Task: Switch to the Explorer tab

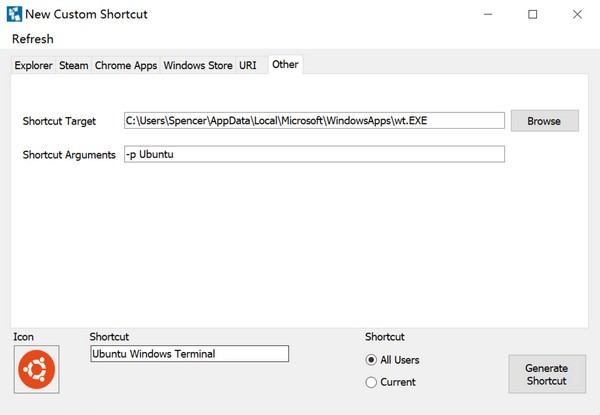Action: (33, 66)
